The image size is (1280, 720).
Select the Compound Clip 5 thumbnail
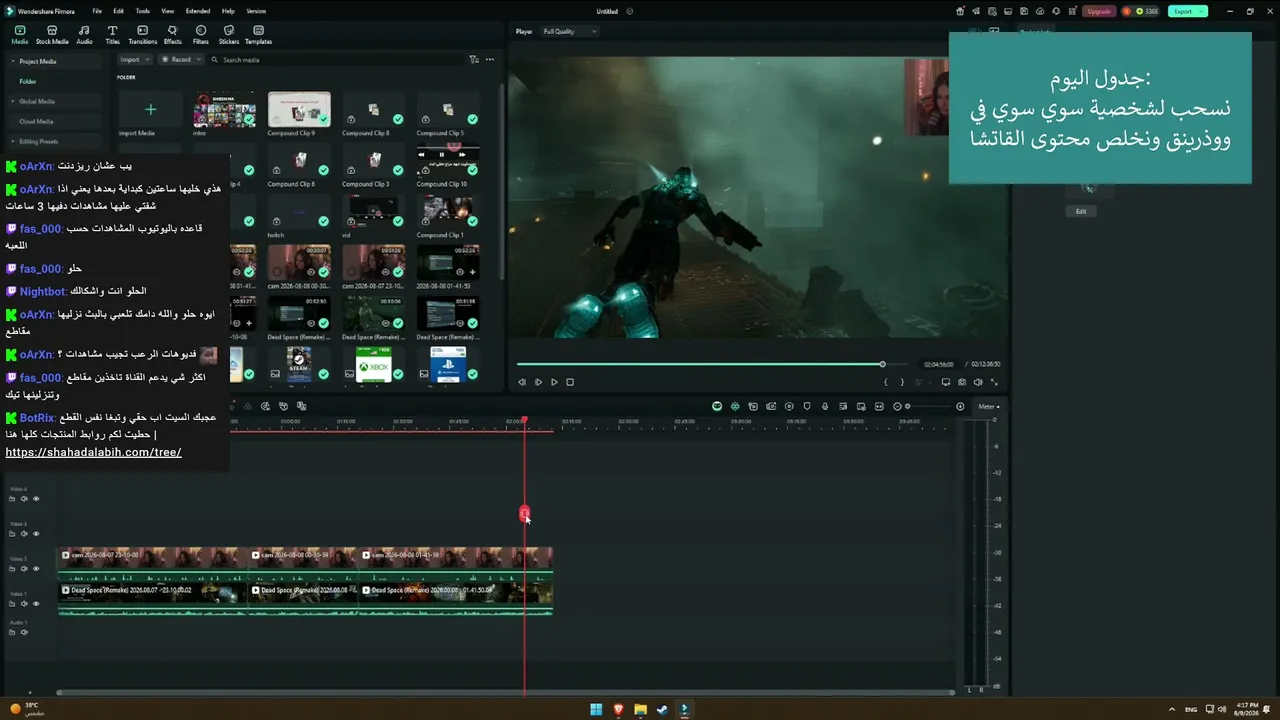tap(447, 110)
